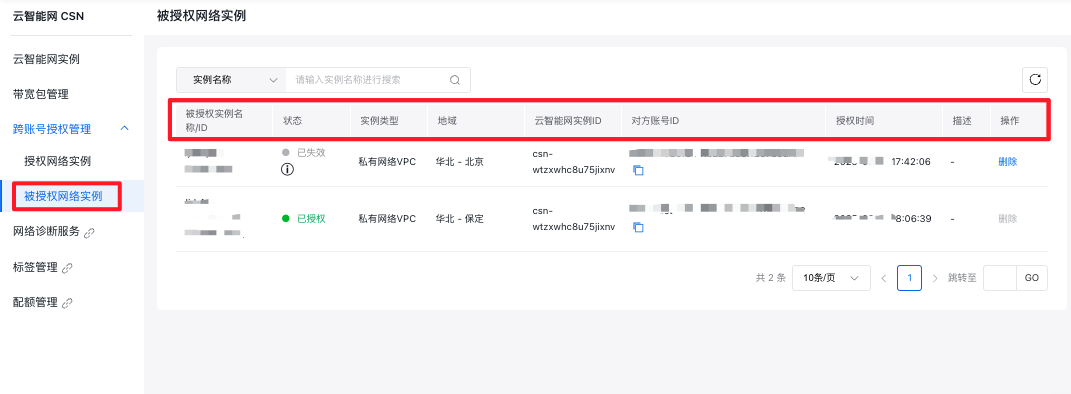Click the 已失效 status text

coord(311,152)
